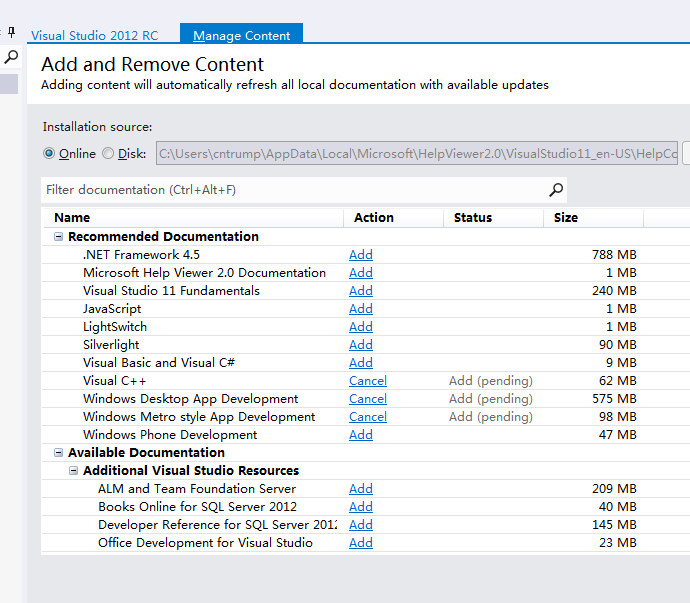Viewport: 690px width, 603px height.
Task: Click 'Add (pending)' status for Visual C++
Action: click(491, 381)
